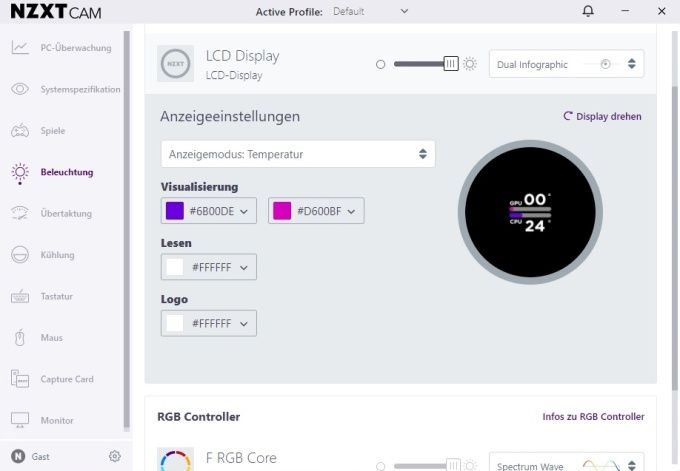This screenshot has height=471, width=680.
Task: Click the Beleuchtung sun icon
Action: (x=20, y=173)
